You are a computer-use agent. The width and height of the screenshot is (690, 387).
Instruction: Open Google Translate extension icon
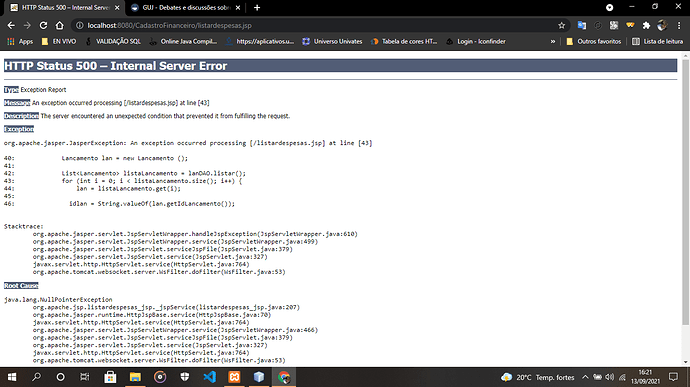582,26
